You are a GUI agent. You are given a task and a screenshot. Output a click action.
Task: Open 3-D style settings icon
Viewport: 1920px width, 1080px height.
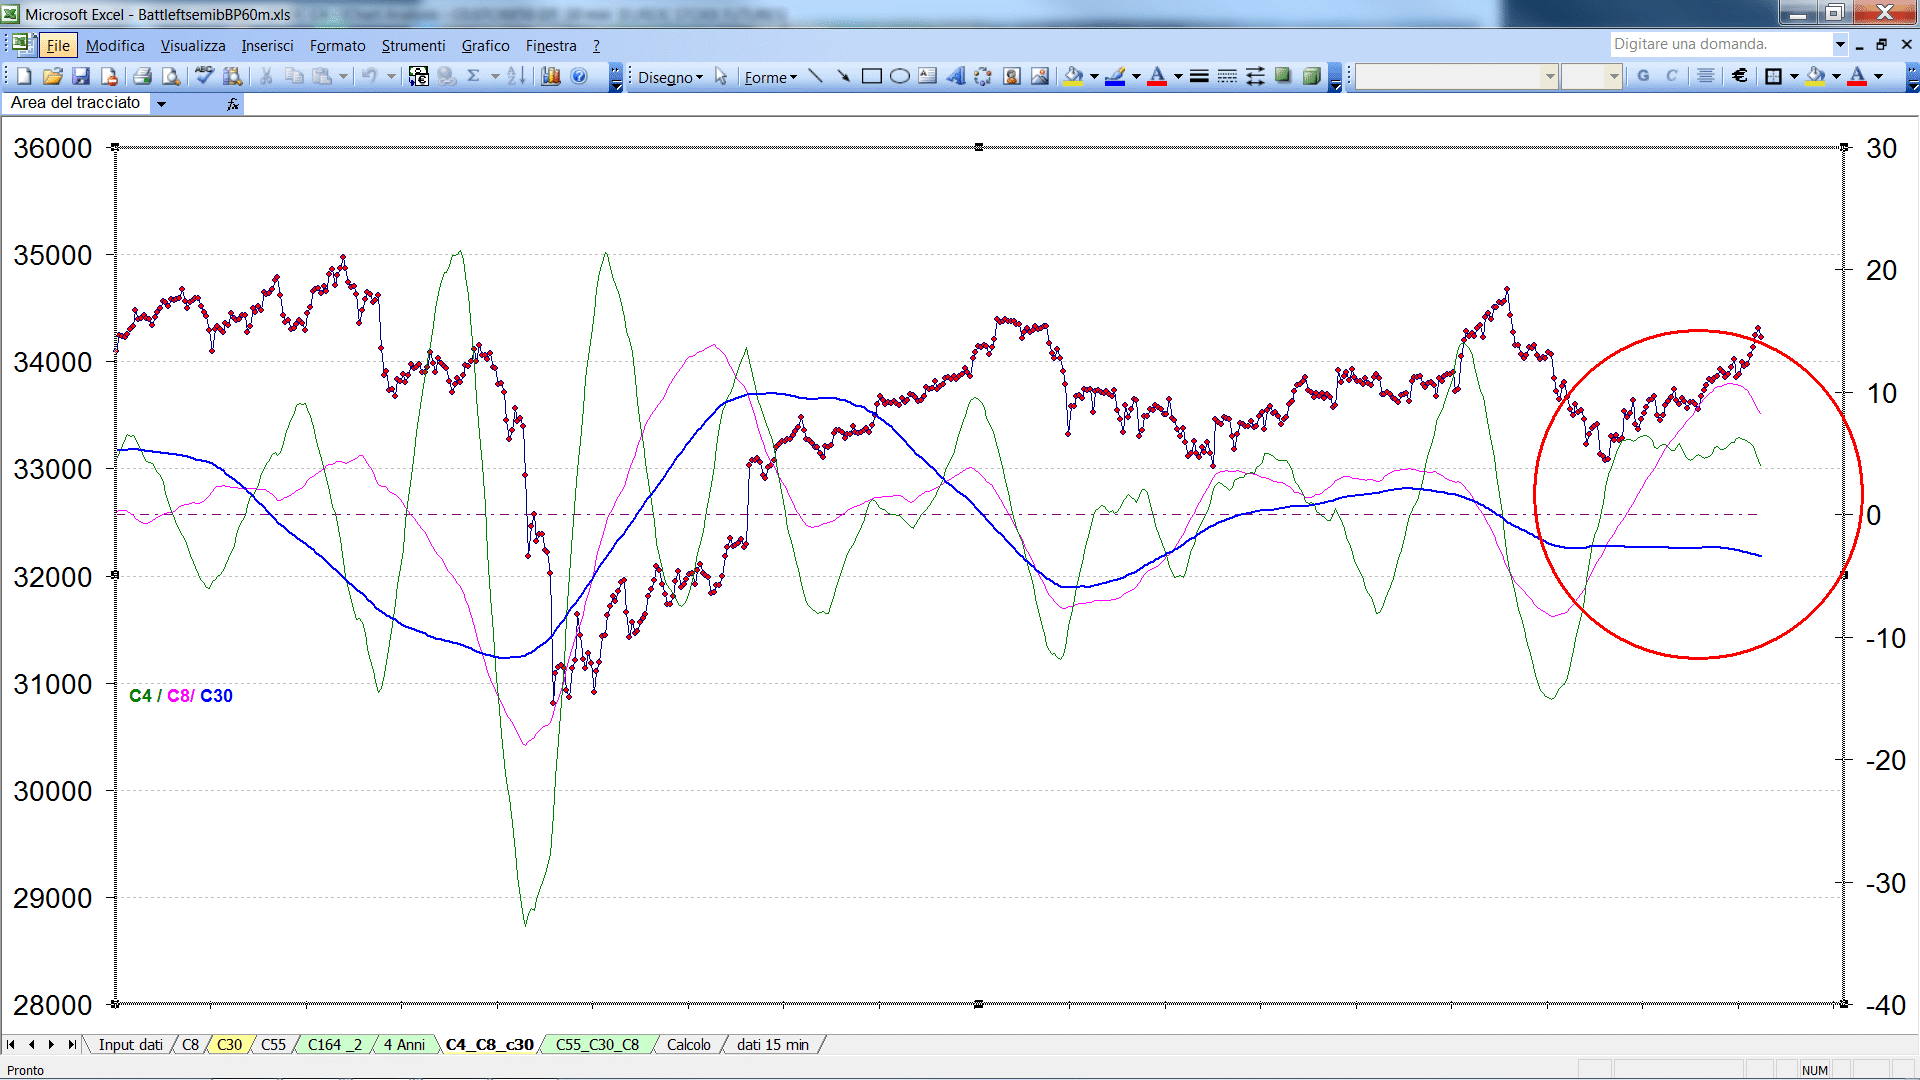tap(1311, 76)
